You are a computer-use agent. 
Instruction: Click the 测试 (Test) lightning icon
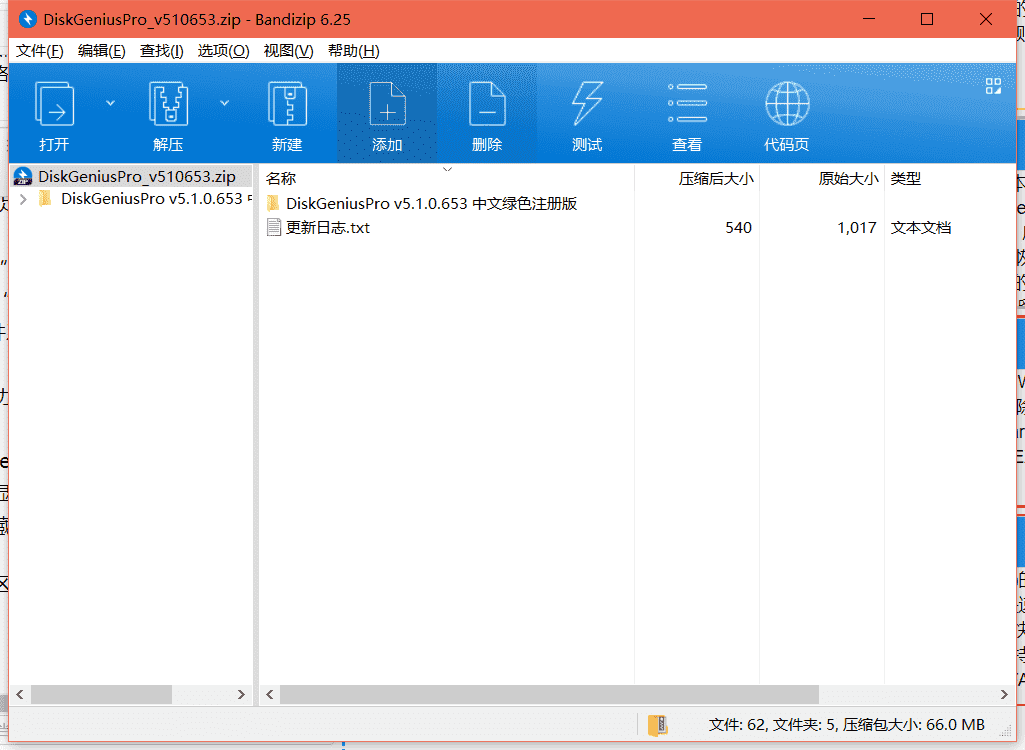tap(587, 104)
